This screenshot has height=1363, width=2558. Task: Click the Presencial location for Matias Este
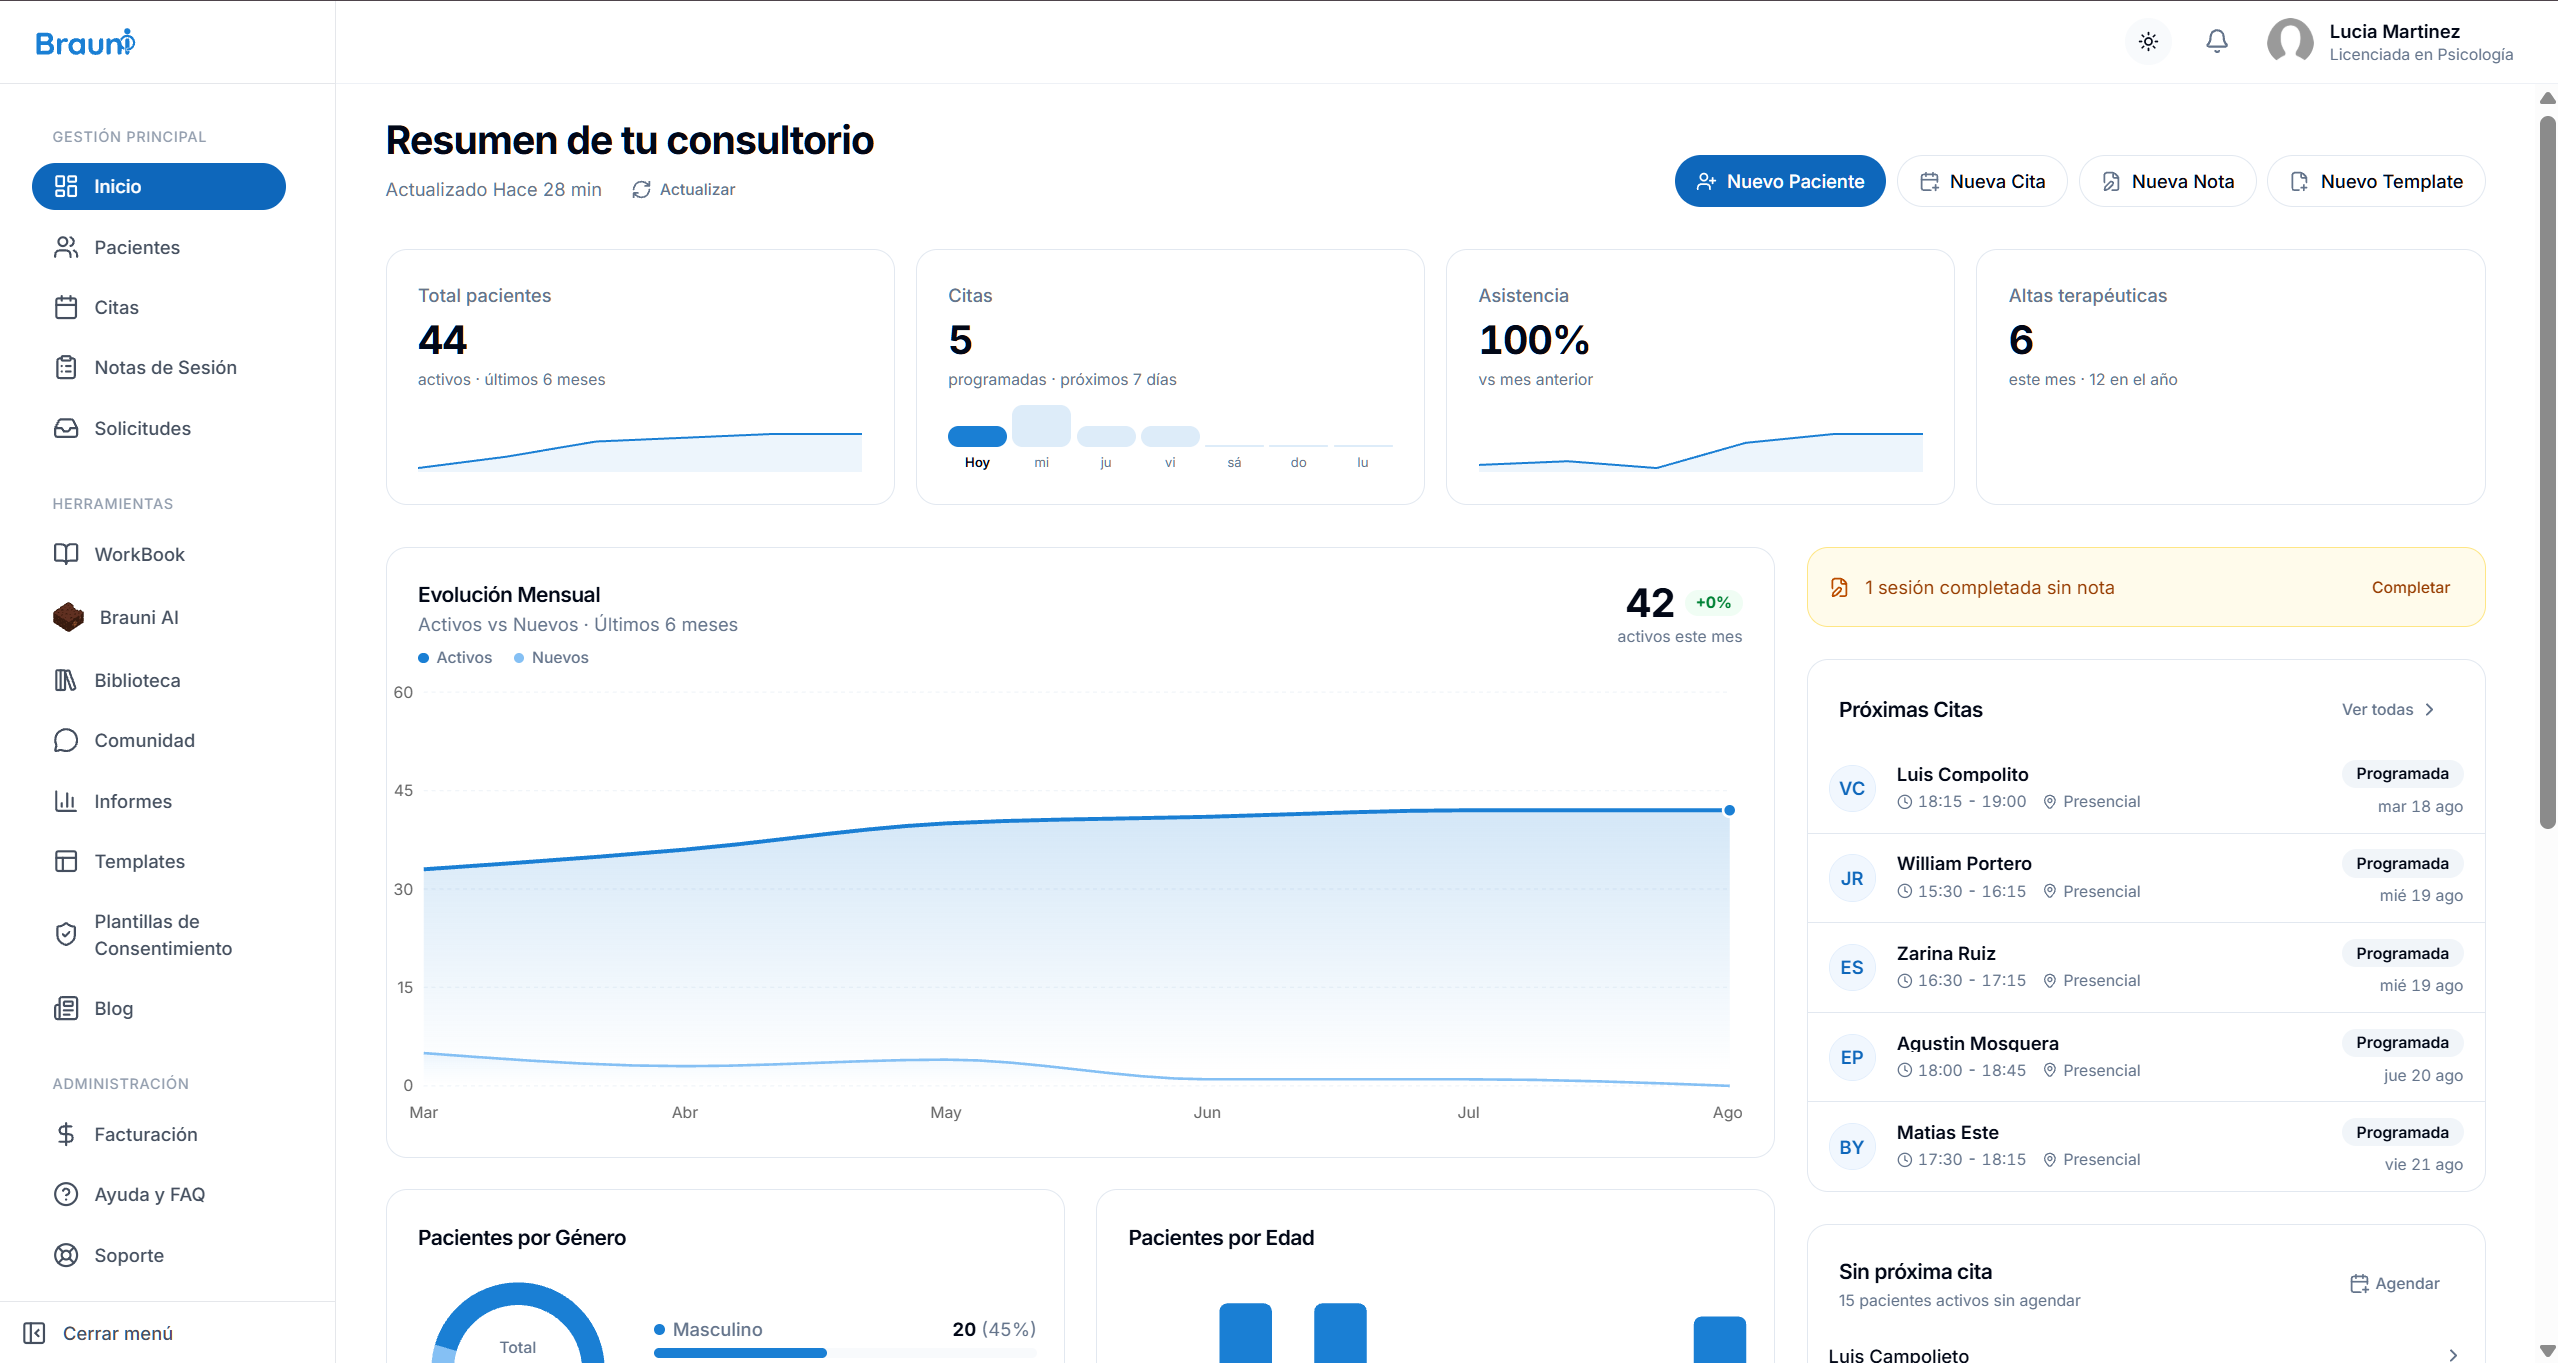point(2091,1159)
